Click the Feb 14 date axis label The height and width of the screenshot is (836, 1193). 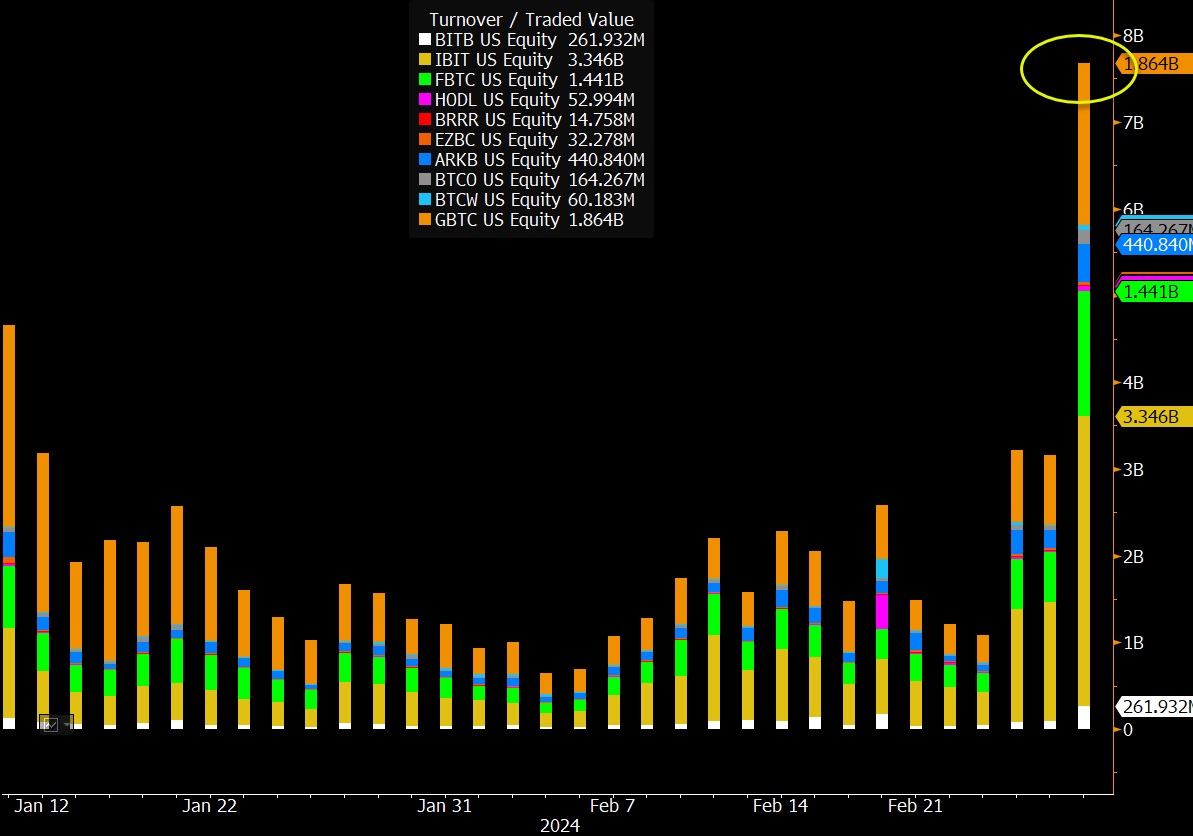tap(780, 805)
